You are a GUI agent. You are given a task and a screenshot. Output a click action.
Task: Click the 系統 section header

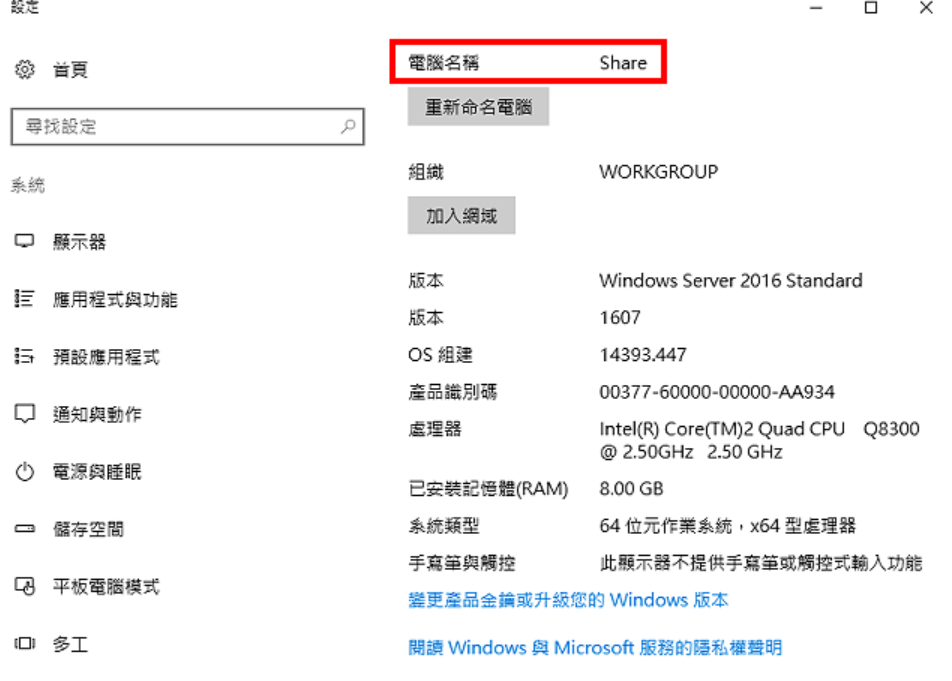(28, 185)
